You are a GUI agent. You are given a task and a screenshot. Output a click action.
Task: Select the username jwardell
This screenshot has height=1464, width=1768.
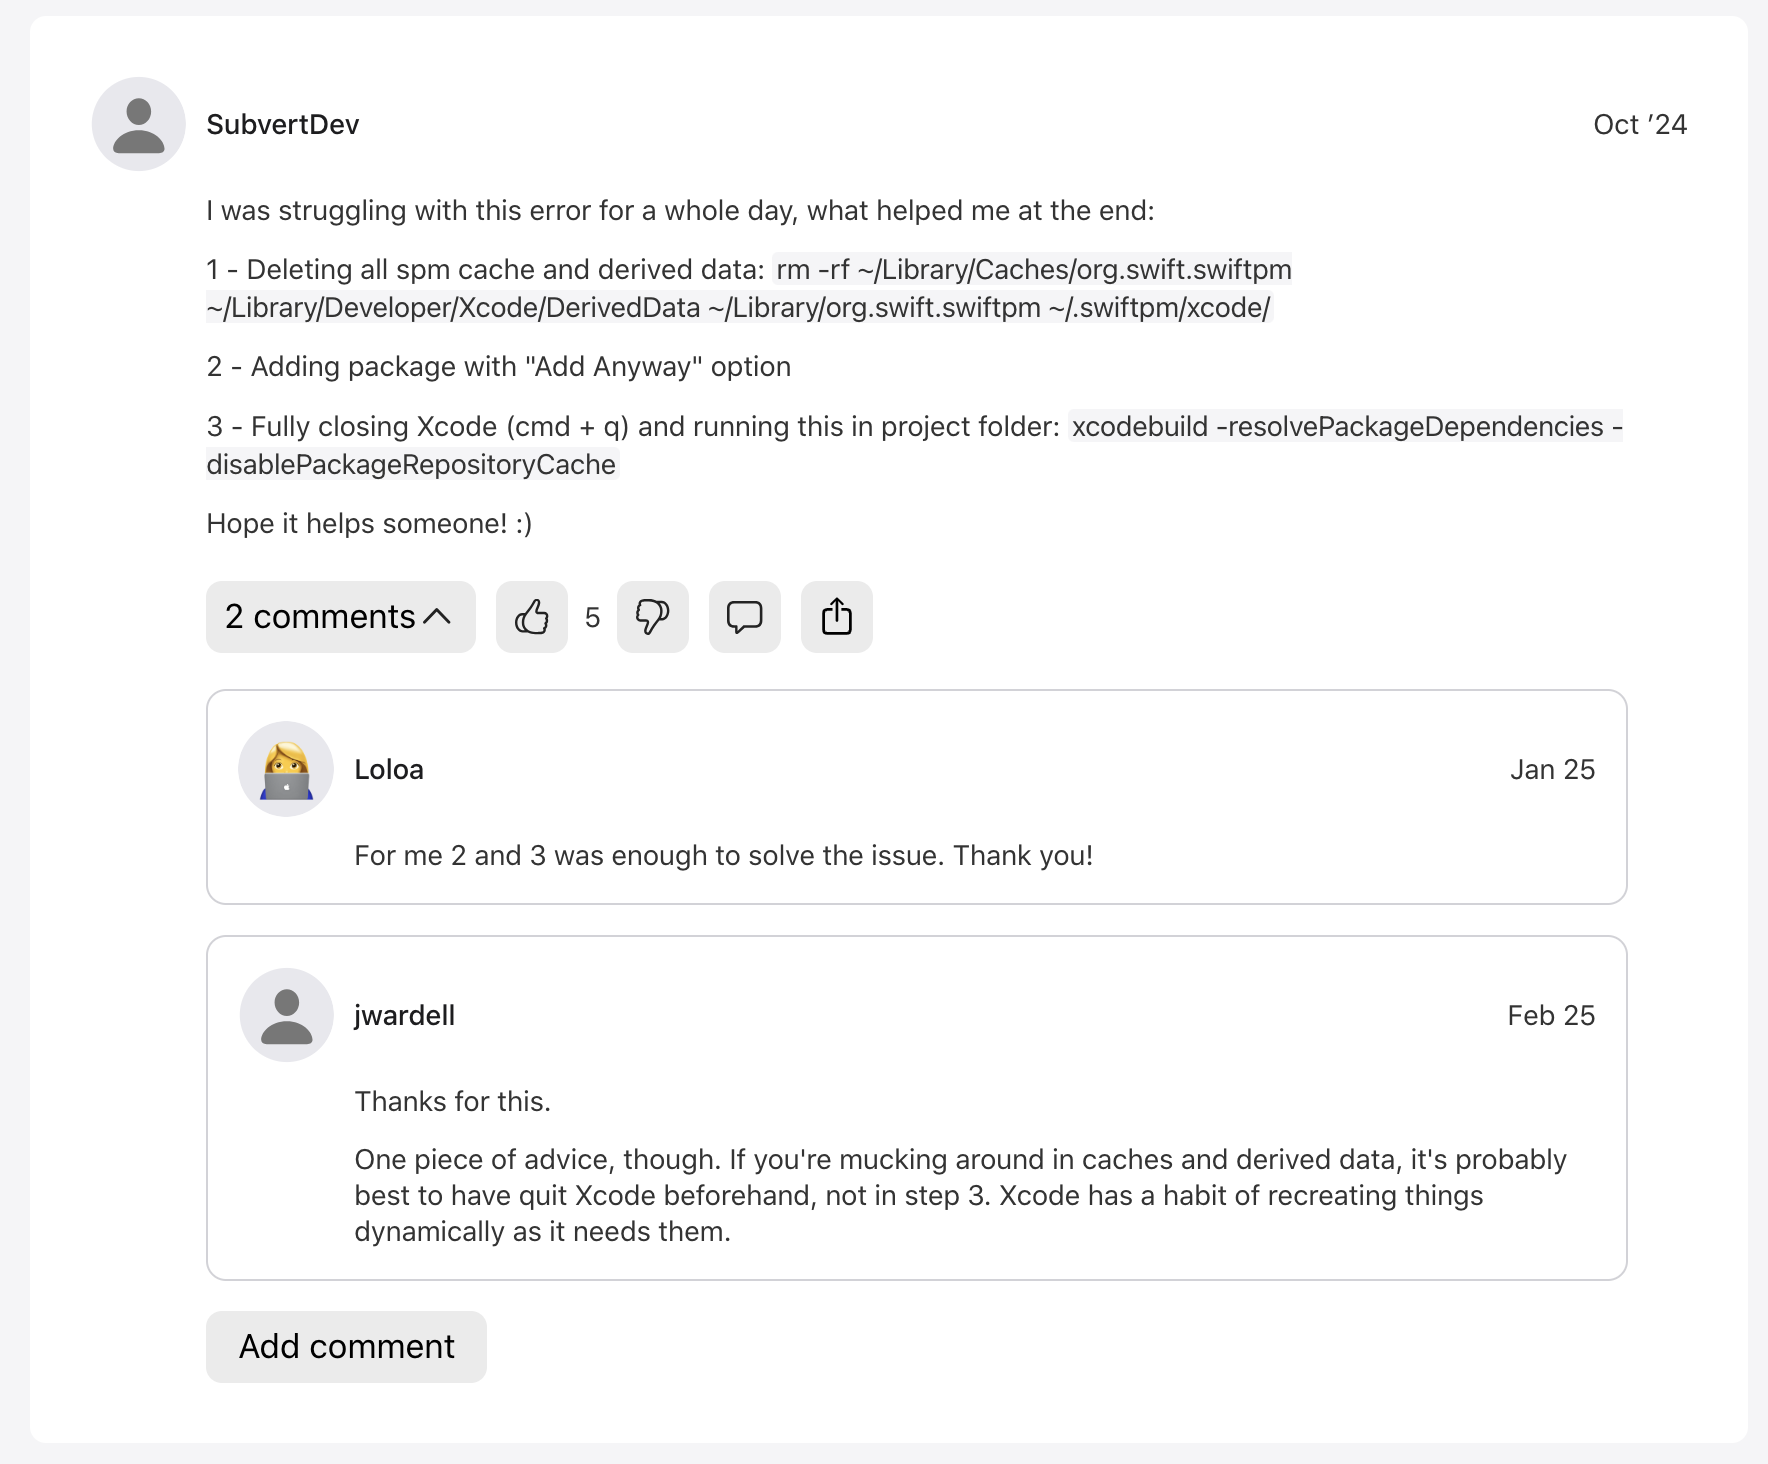point(404,1014)
